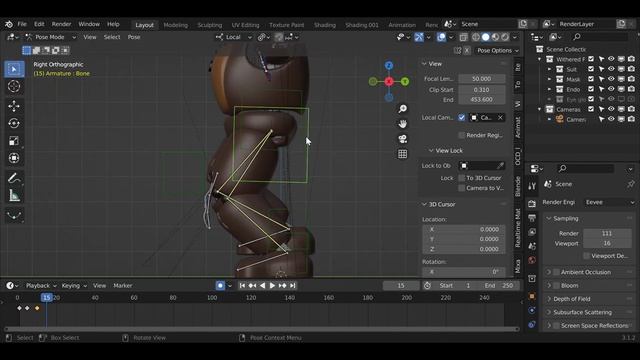This screenshot has width=640, height=360.
Task: Open the timeline Marker menu
Action: pos(123,286)
